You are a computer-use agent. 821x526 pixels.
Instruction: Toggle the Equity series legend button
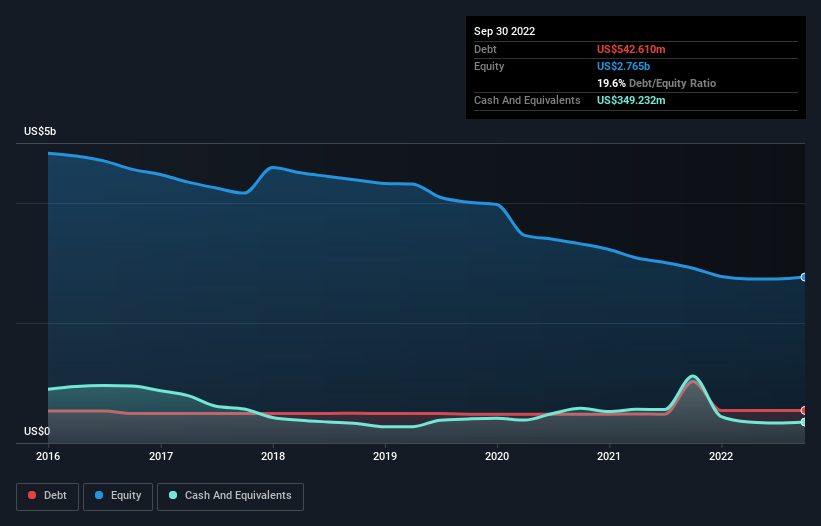[x=118, y=496]
